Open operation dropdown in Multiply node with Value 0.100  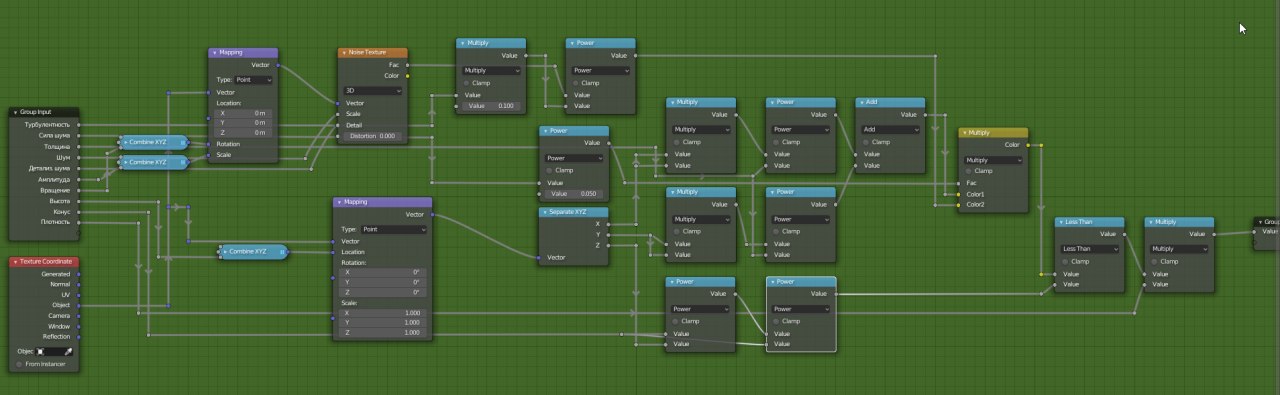491,71
